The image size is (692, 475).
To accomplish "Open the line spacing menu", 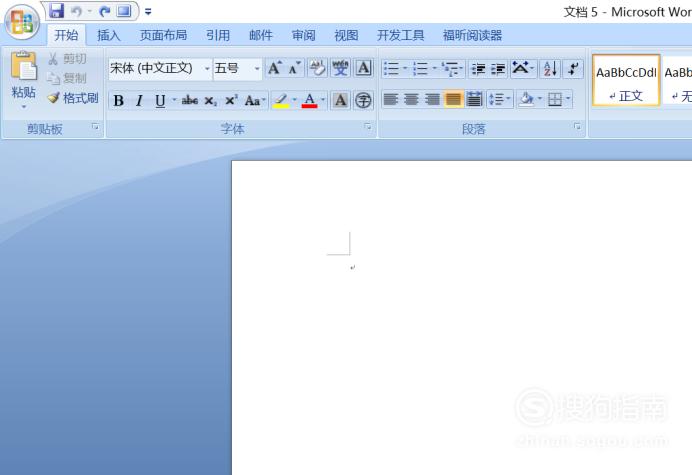I will pyautogui.click(x=500, y=99).
